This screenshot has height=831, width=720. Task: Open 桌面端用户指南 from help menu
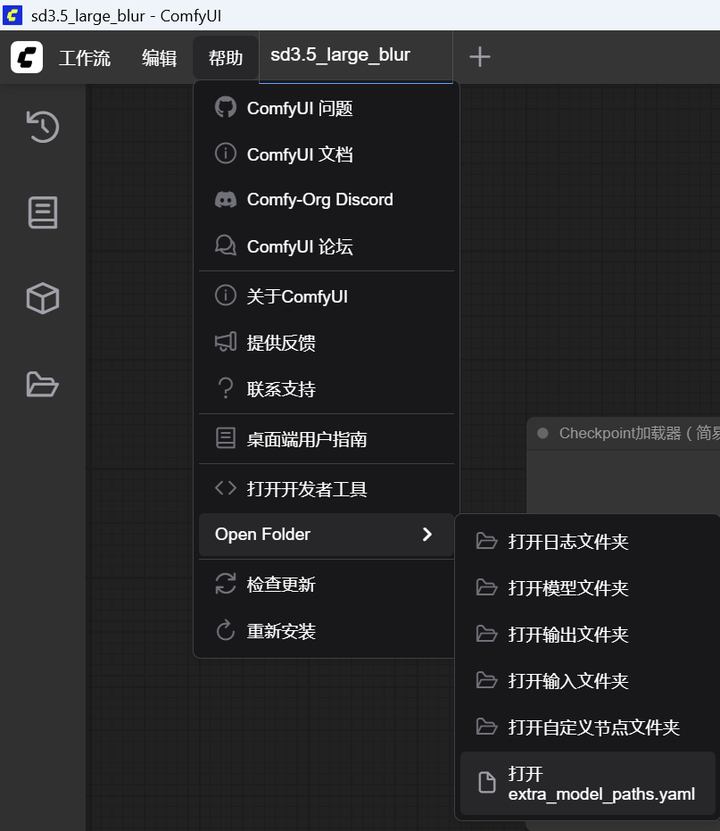click(x=326, y=439)
